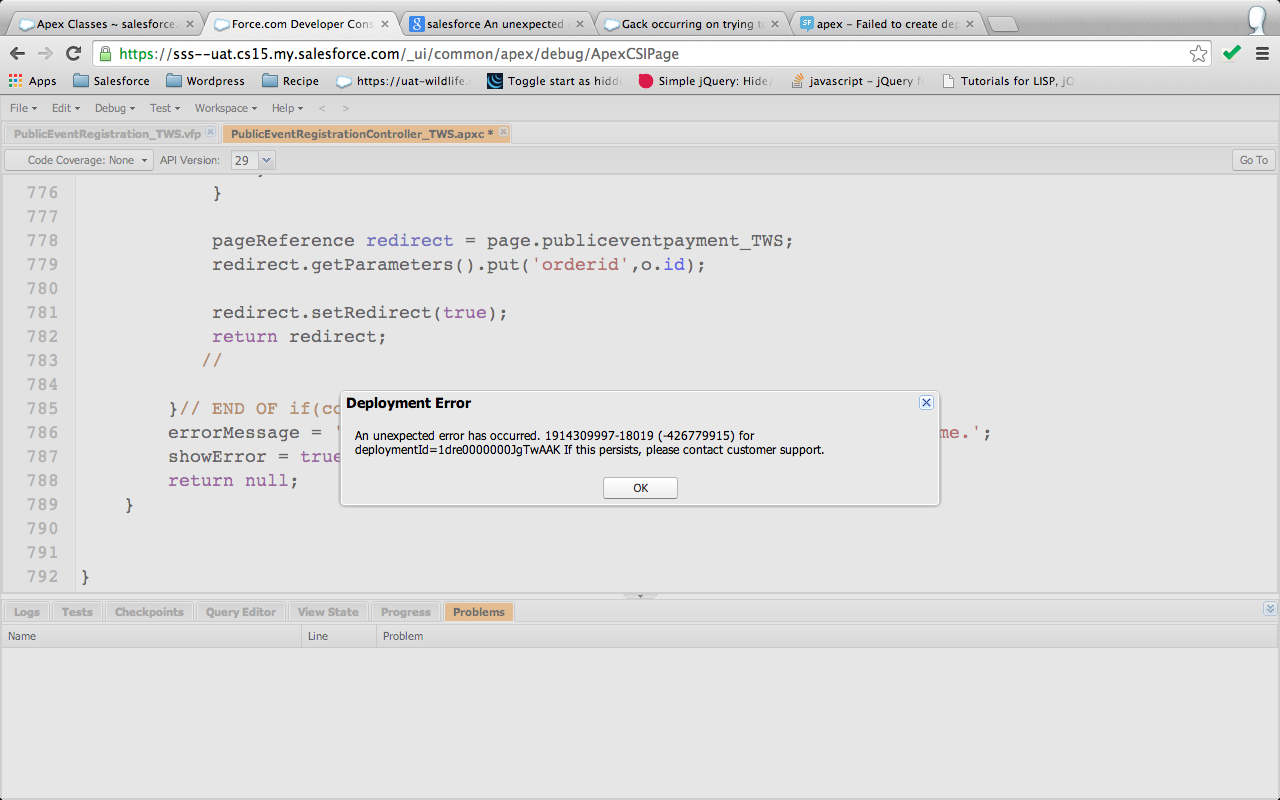The image size is (1280, 800).
Task: Close the Gack occurring browser tab
Action: [x=775, y=24]
